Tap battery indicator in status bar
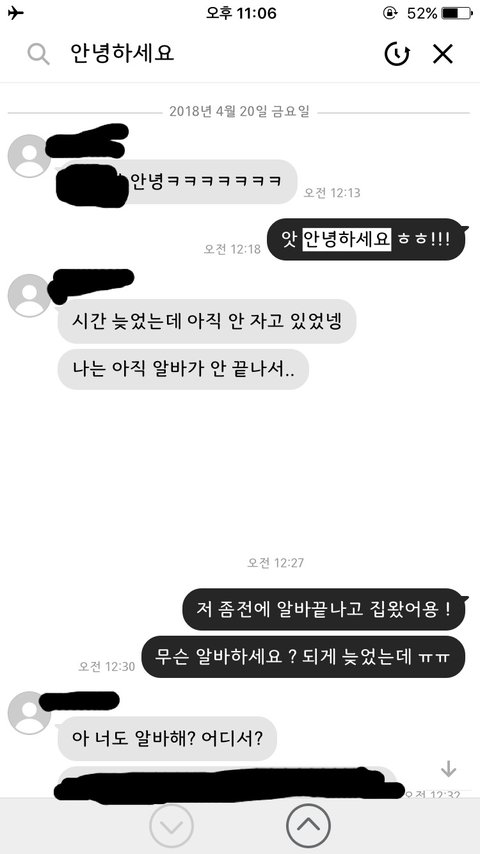The image size is (480, 854). click(x=457, y=13)
